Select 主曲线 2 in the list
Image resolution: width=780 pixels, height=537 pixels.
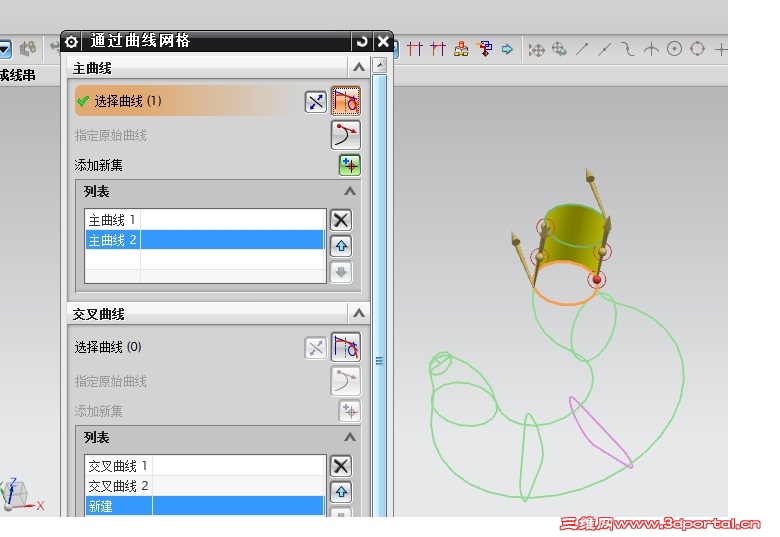(x=205, y=240)
